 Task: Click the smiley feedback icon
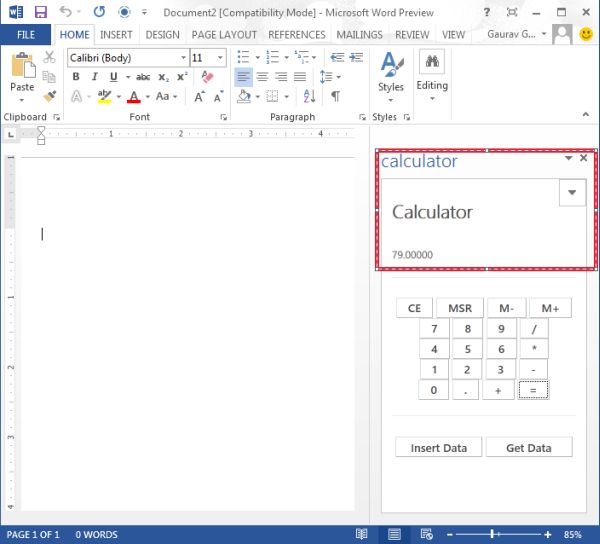586,34
